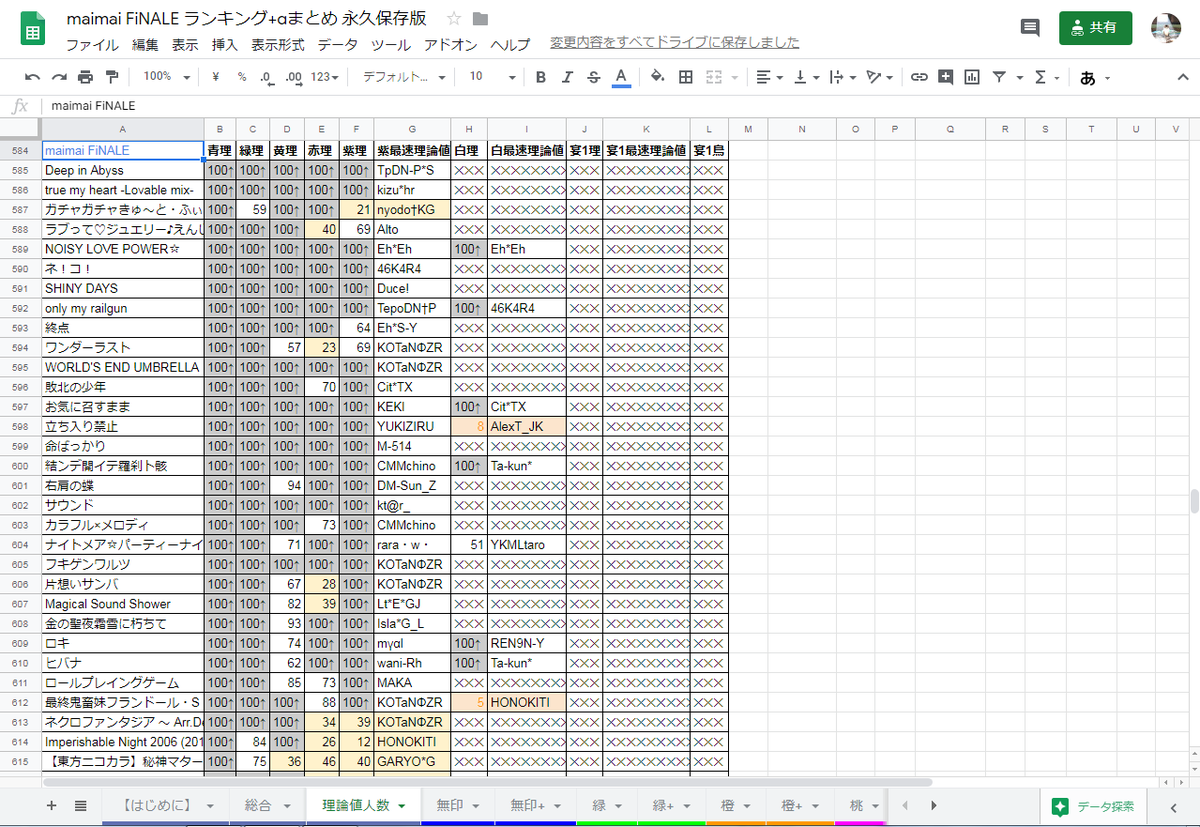Image resolution: width=1200 pixels, height=827 pixels.
Task: Open vertical align dropdown
Action: 804,77
